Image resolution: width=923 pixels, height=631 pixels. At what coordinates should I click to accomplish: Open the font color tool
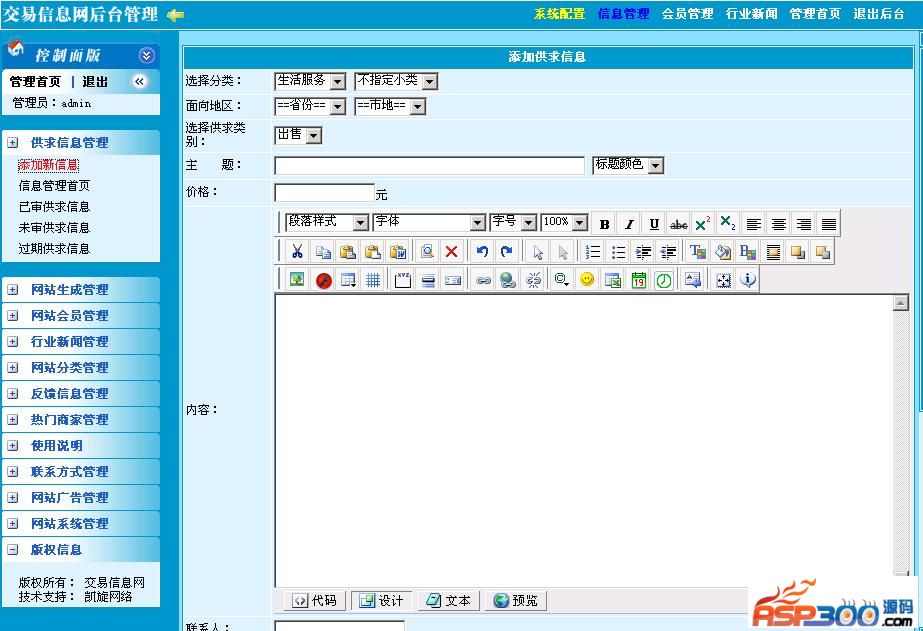click(698, 252)
